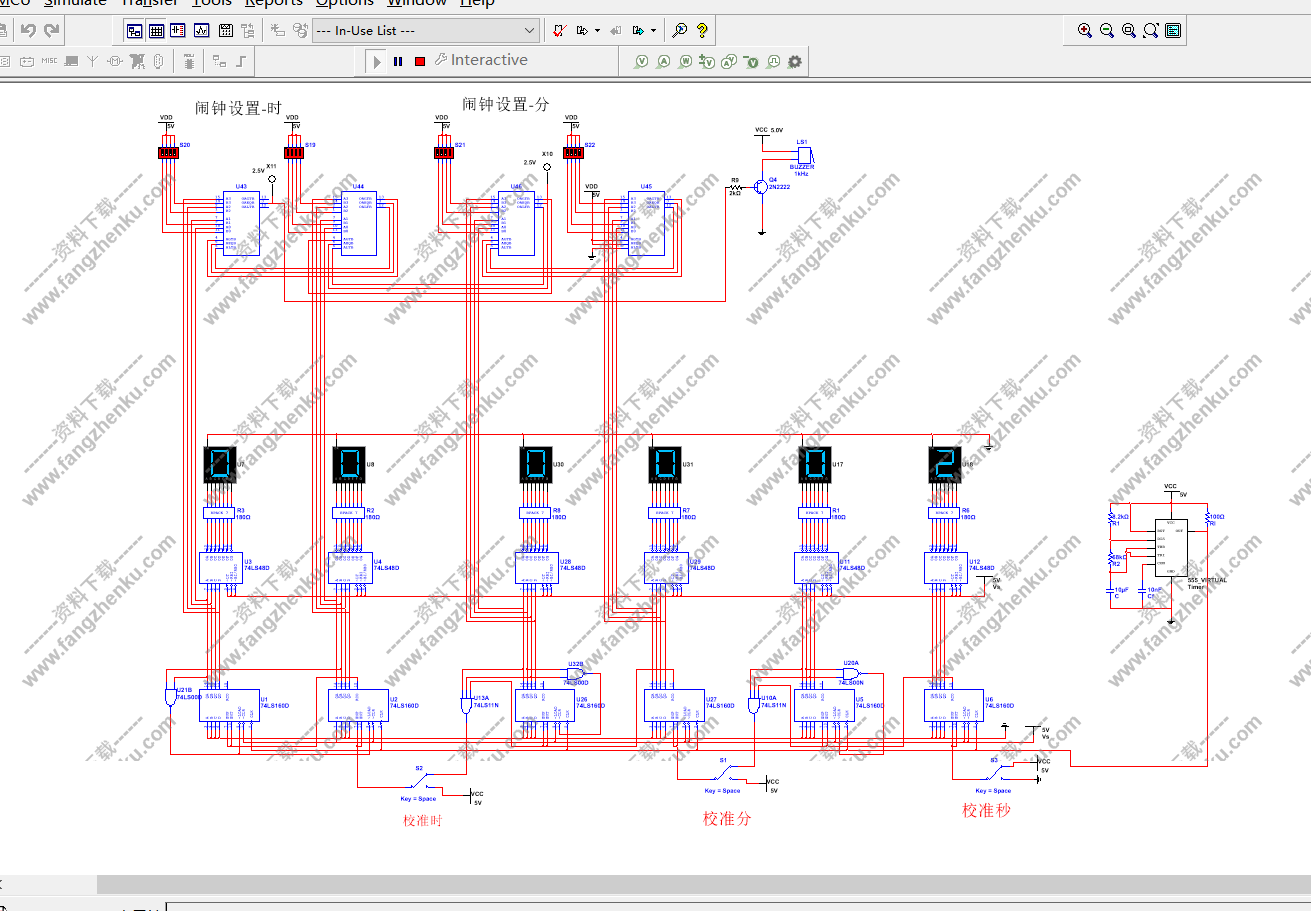Toggle switch S2 for hour calibration

coord(418,782)
